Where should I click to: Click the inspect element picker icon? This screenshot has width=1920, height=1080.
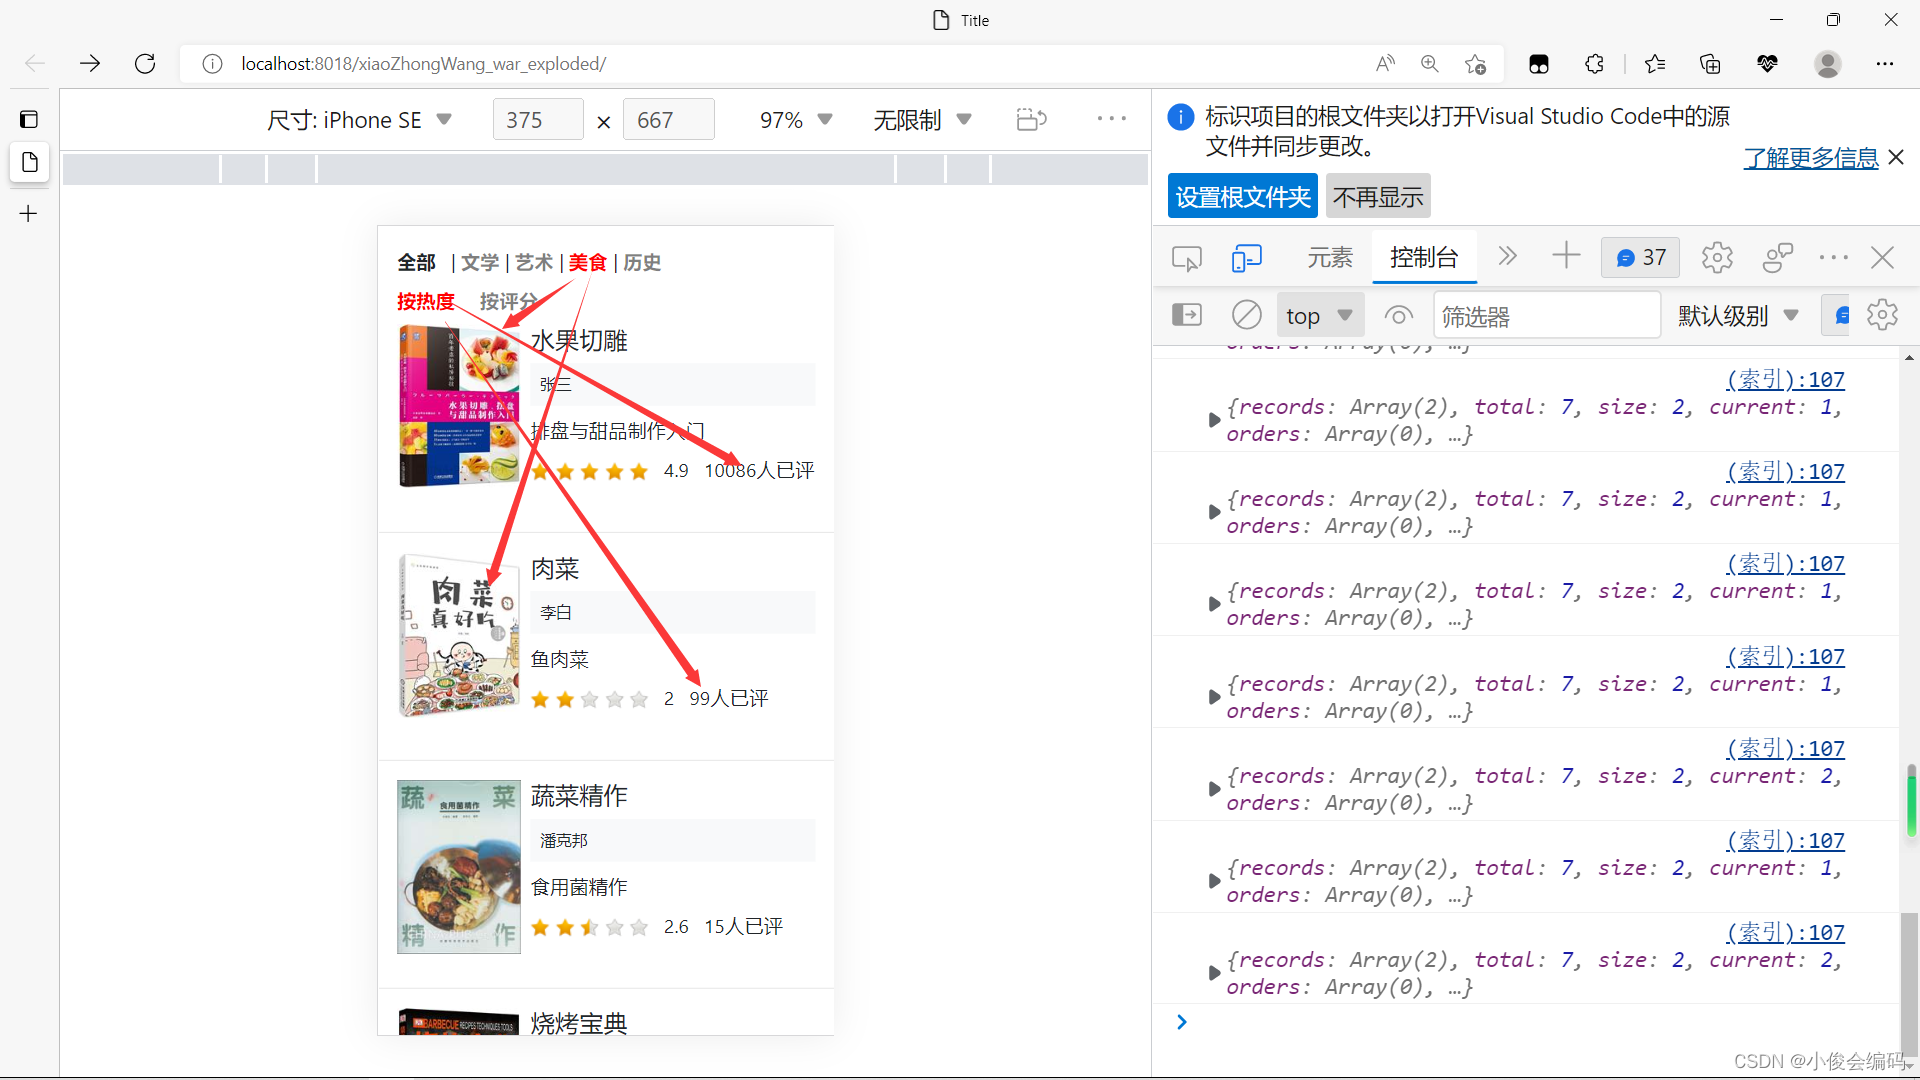(x=1186, y=258)
